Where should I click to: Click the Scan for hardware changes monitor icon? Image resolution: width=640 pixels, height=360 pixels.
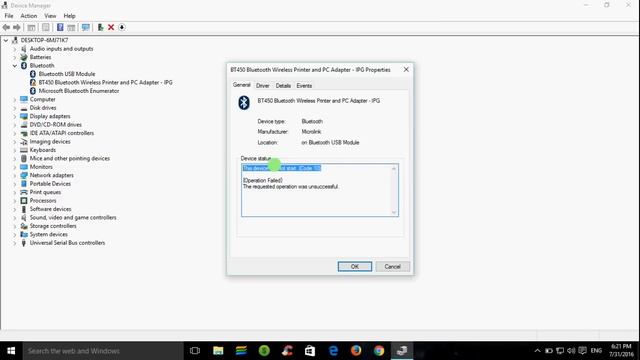(x=86, y=27)
